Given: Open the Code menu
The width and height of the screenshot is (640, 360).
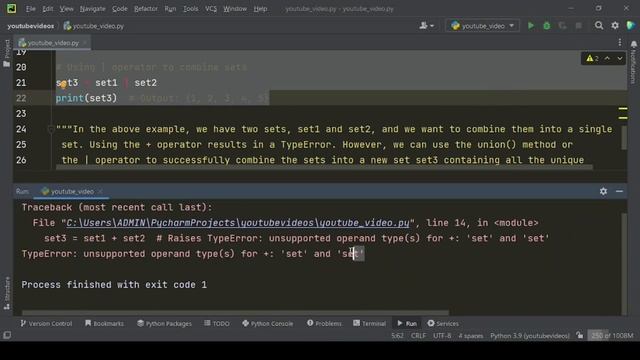Looking at the screenshot, I should (x=120, y=9).
